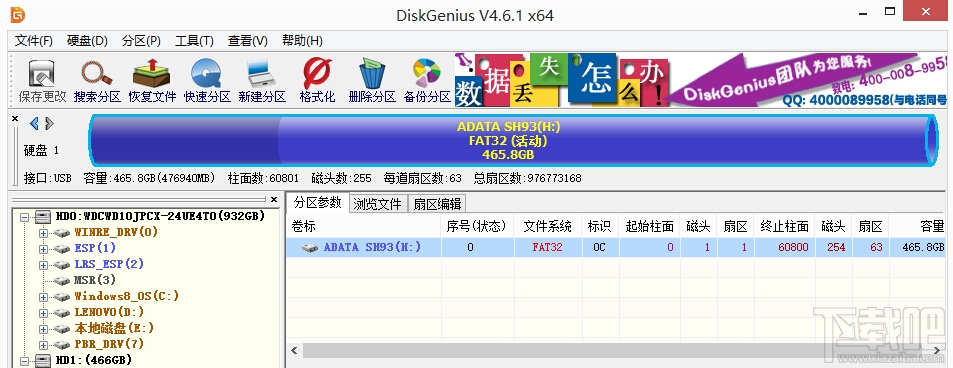The image size is (953, 368).
Task: Open the 文件(F) menu
Action: click(34, 41)
